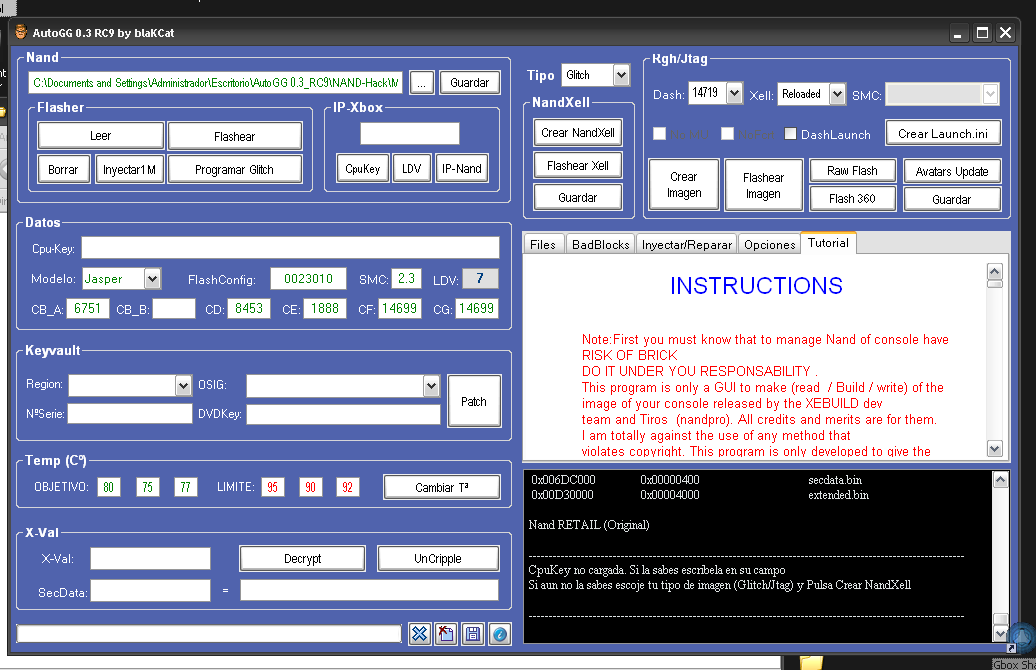The height and width of the screenshot is (670, 1036).
Task: Click the Flashear button in Flasher
Action: tap(235, 136)
